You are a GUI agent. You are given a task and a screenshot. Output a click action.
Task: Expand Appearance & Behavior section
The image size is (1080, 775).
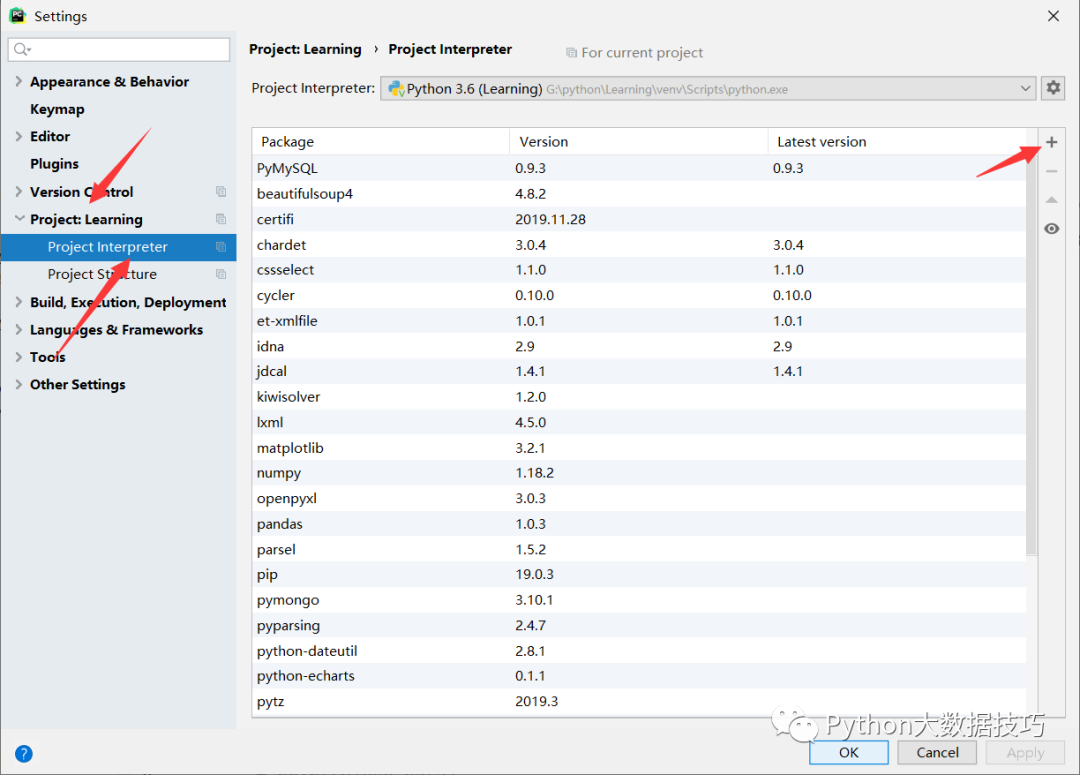(x=19, y=81)
